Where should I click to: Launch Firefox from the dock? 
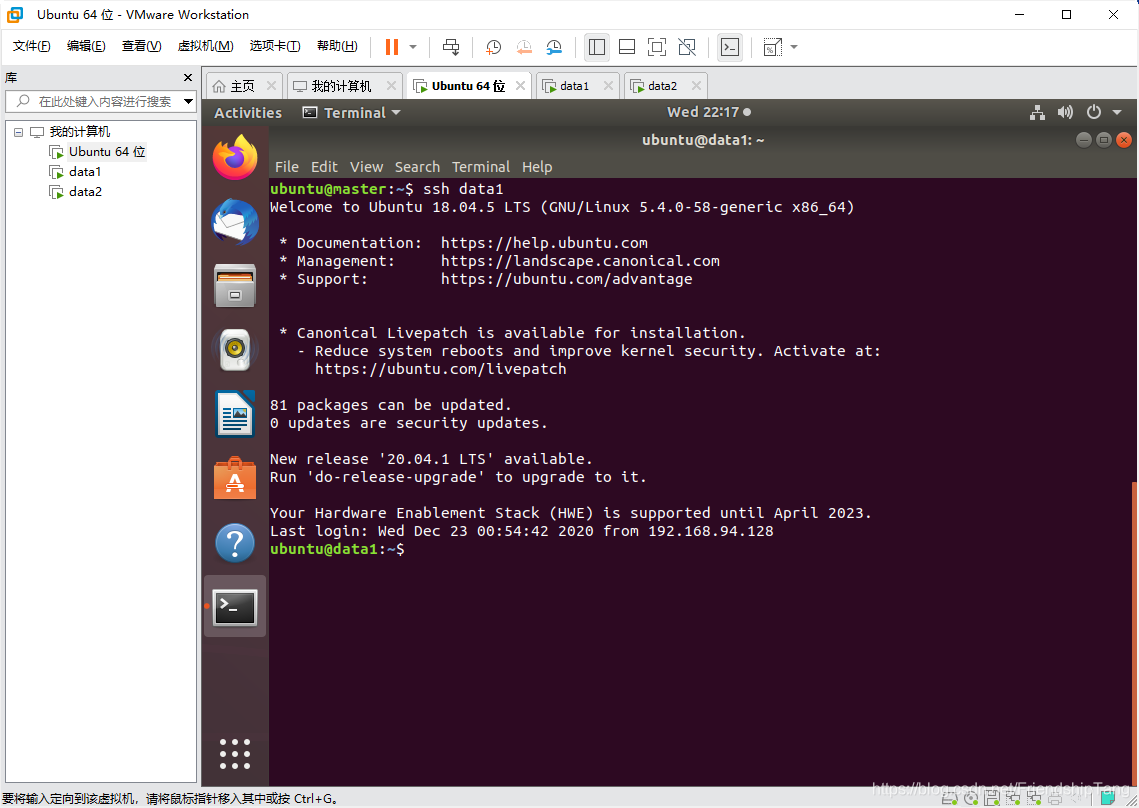[235, 156]
